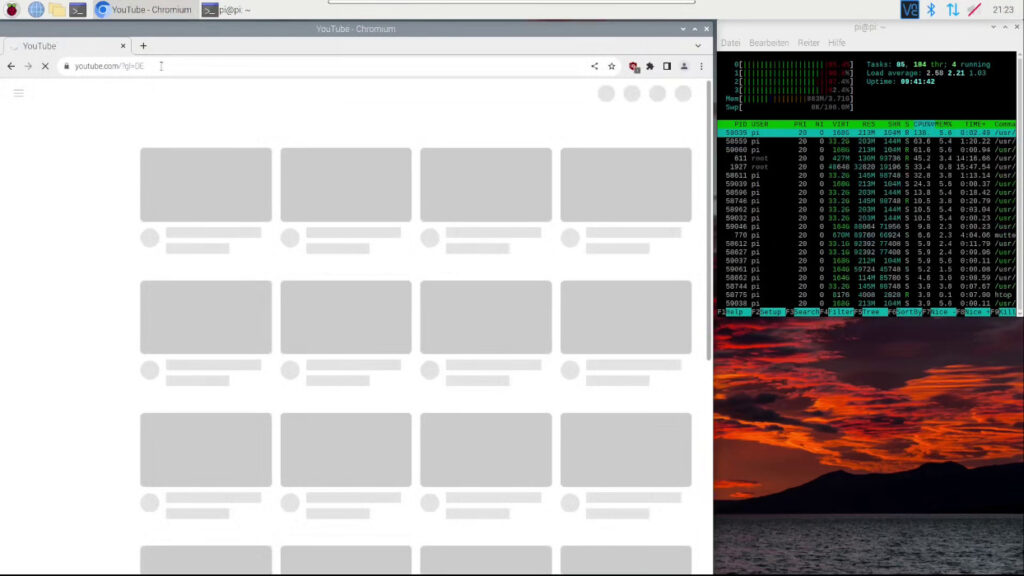Sort htop by the VIRT column header
1024x576 pixels.
click(x=840, y=124)
